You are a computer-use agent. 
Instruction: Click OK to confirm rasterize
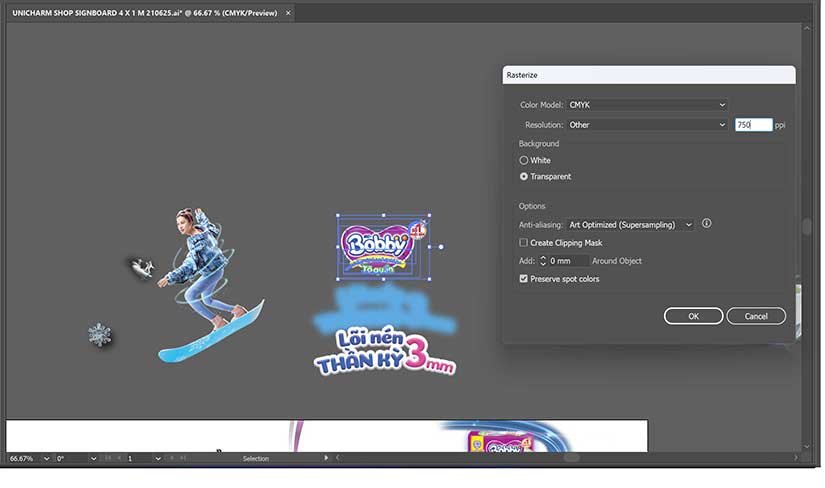coord(693,316)
